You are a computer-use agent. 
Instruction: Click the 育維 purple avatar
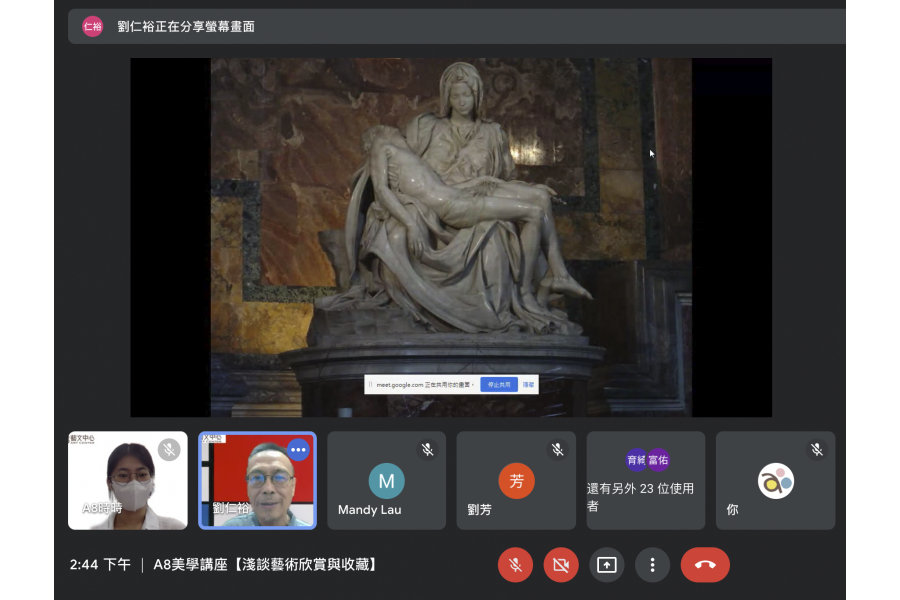click(x=636, y=460)
